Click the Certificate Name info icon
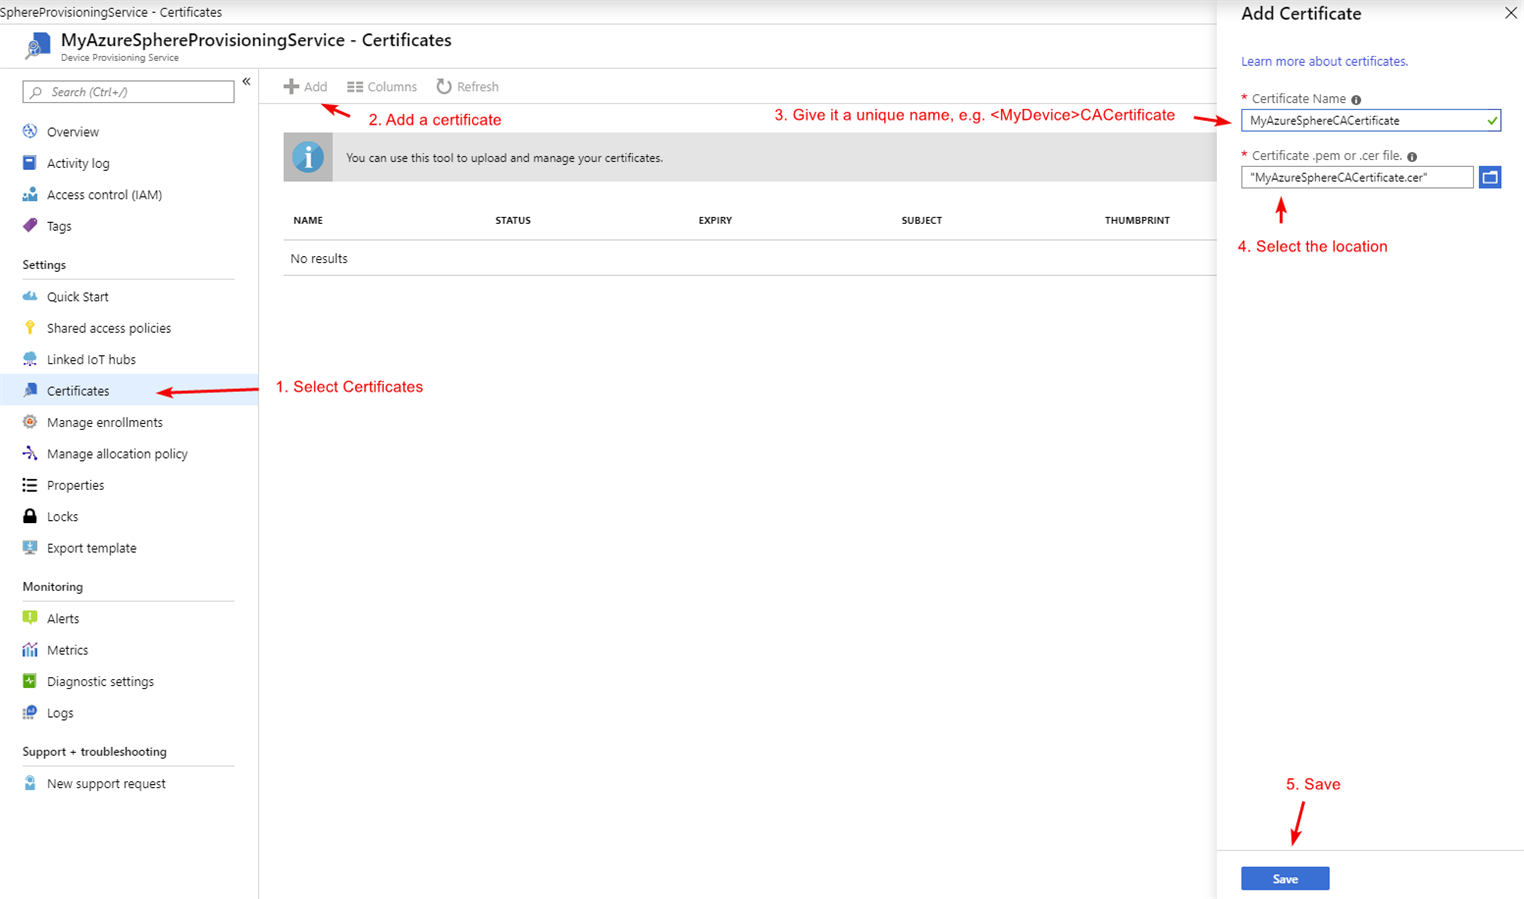The image size is (1524, 899). [x=1356, y=100]
